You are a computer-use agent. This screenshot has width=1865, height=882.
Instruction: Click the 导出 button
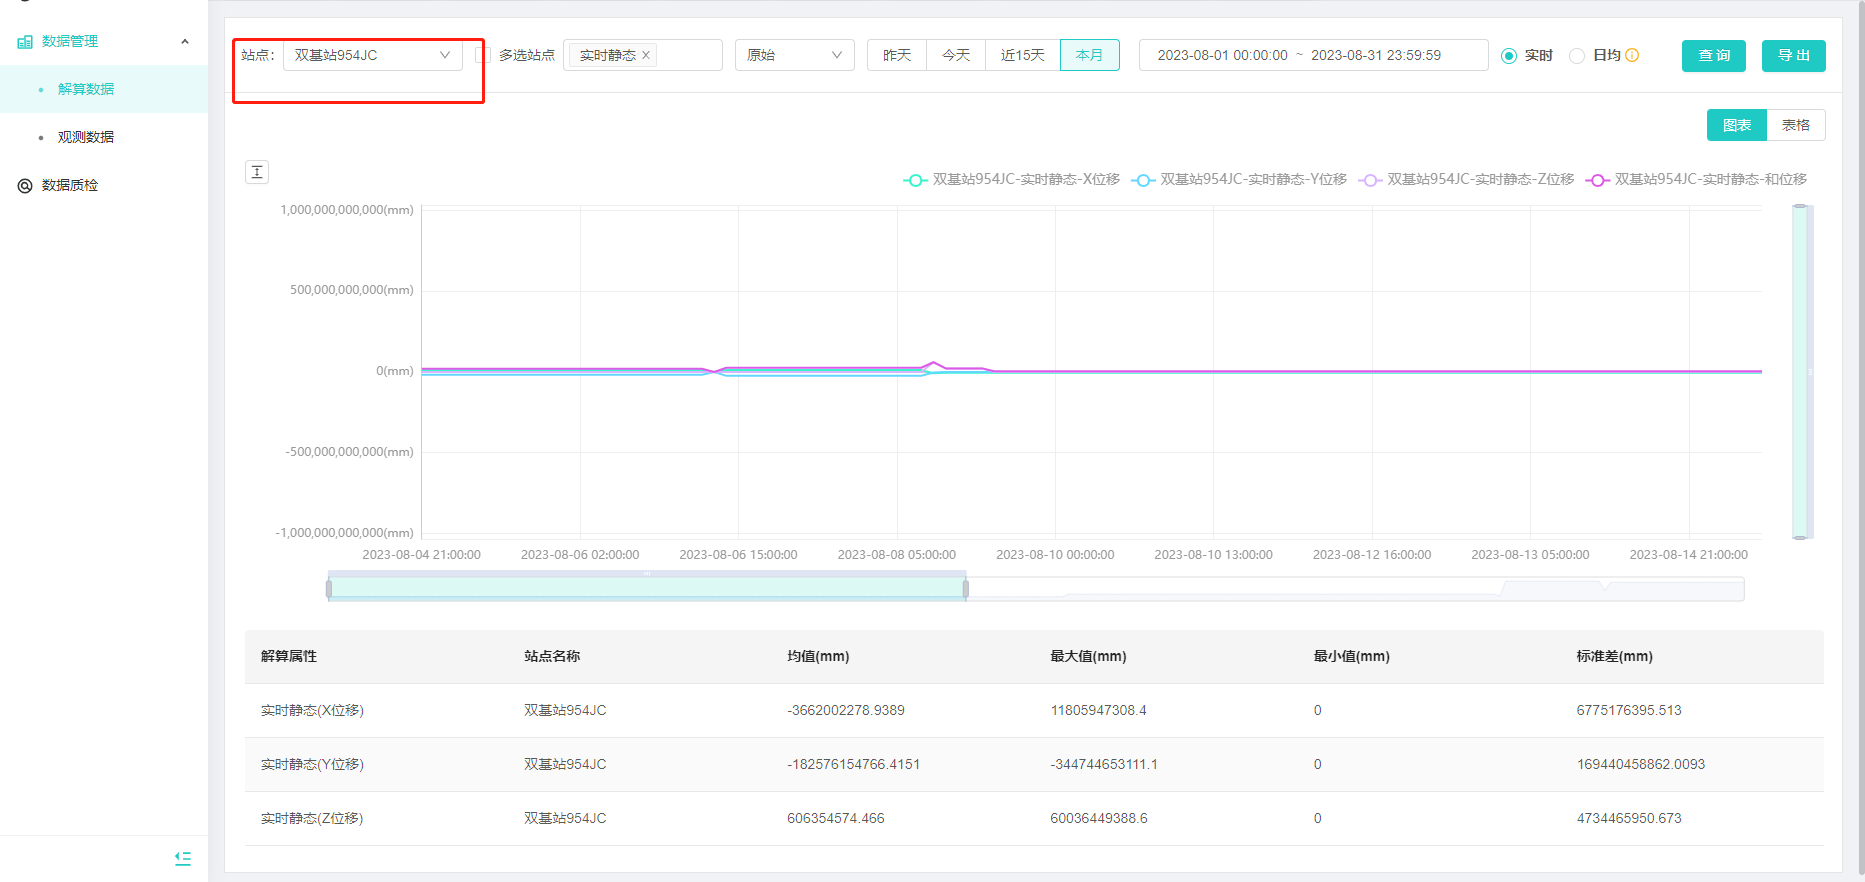[x=1793, y=56]
